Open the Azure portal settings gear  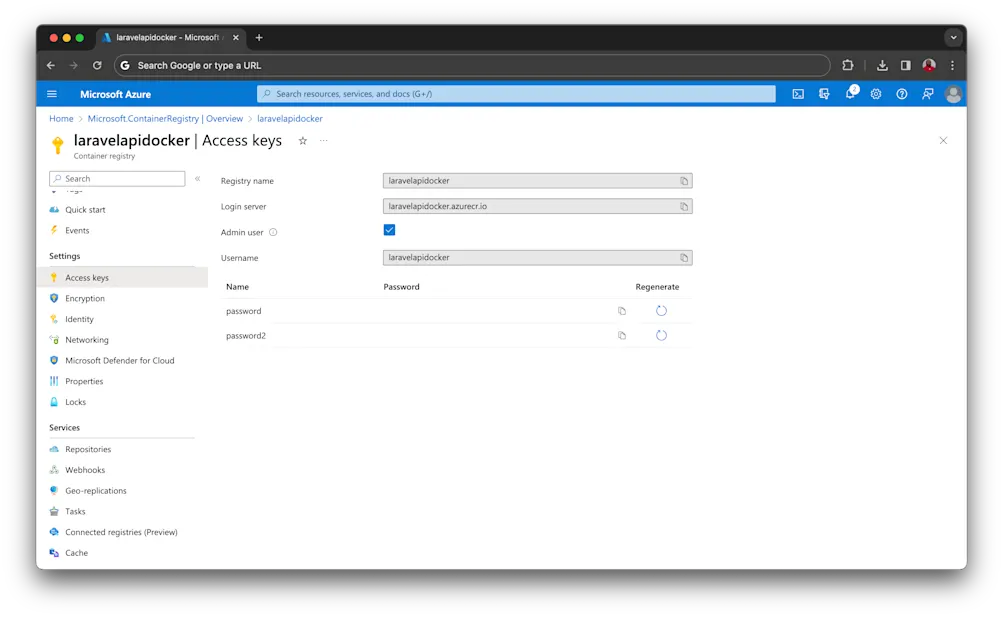(x=875, y=93)
